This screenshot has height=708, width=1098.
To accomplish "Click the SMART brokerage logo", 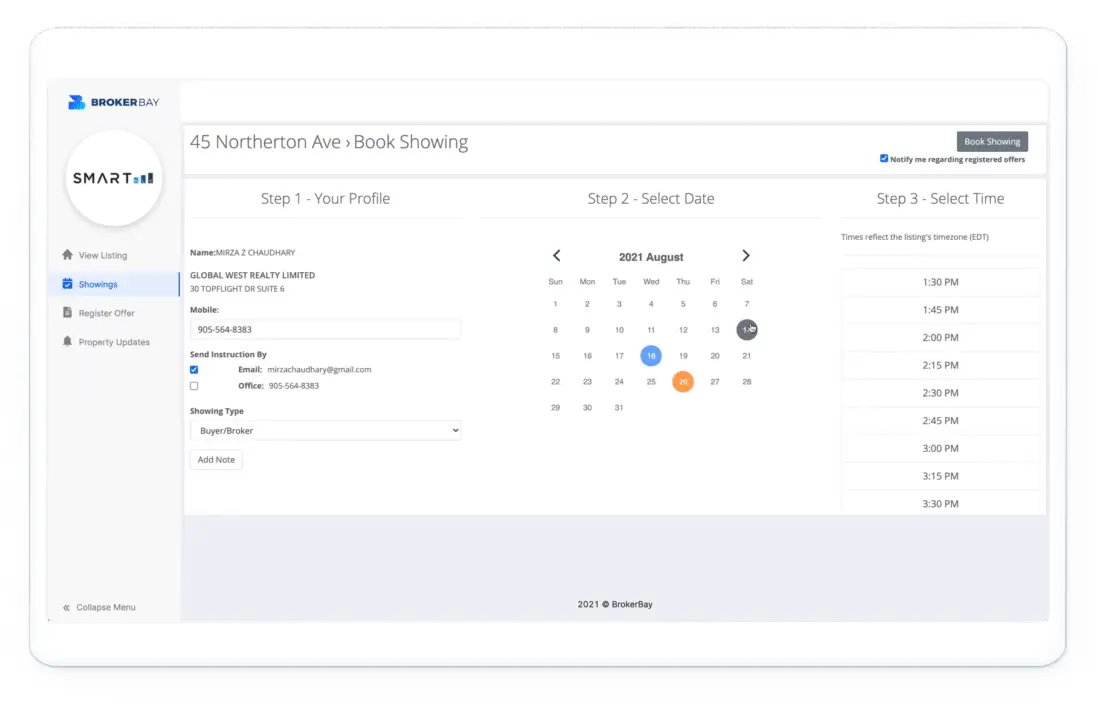I will [x=113, y=178].
